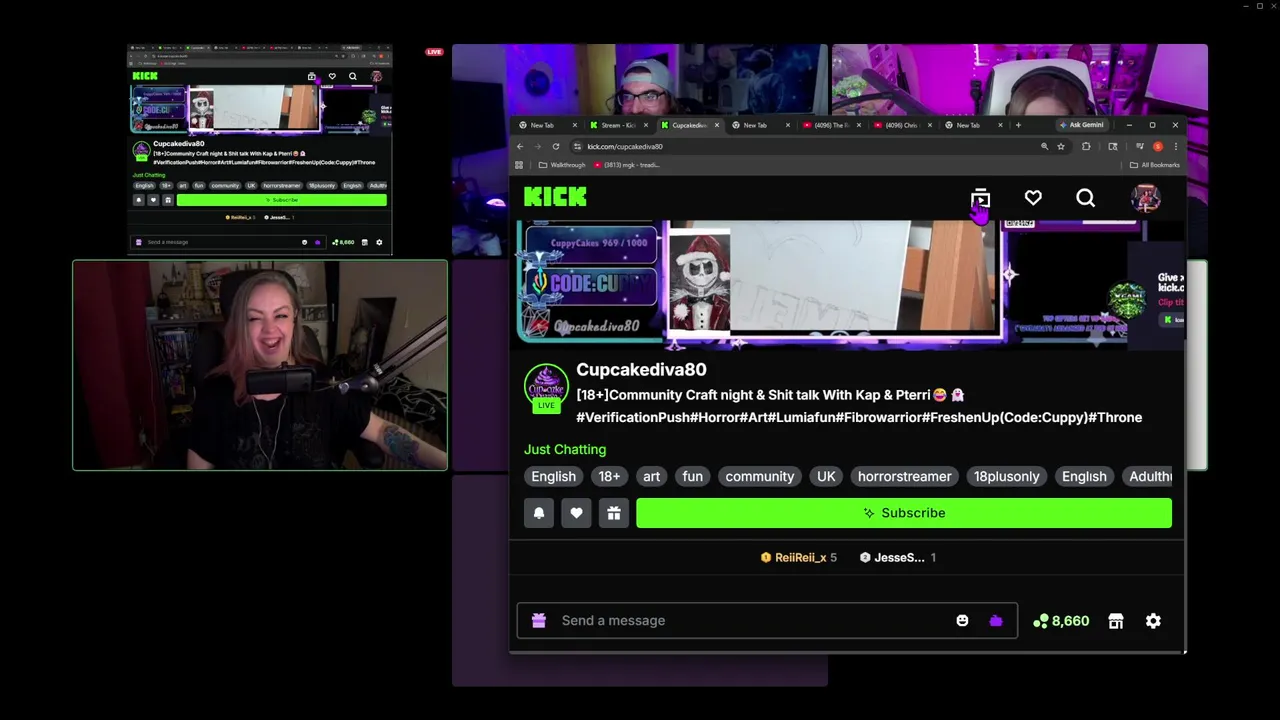Select the UK tag chip
1280x720 pixels.
coord(826,477)
